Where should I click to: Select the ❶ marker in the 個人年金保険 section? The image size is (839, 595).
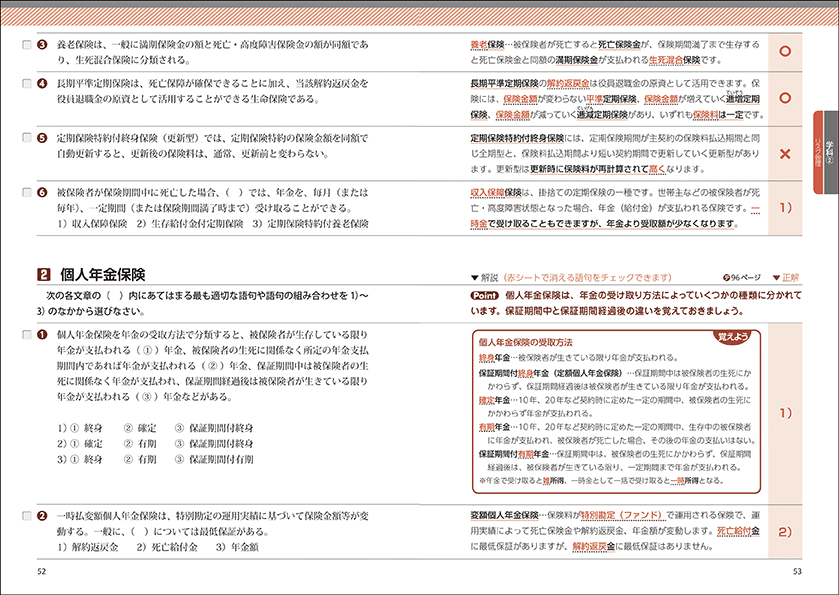pos(43,335)
